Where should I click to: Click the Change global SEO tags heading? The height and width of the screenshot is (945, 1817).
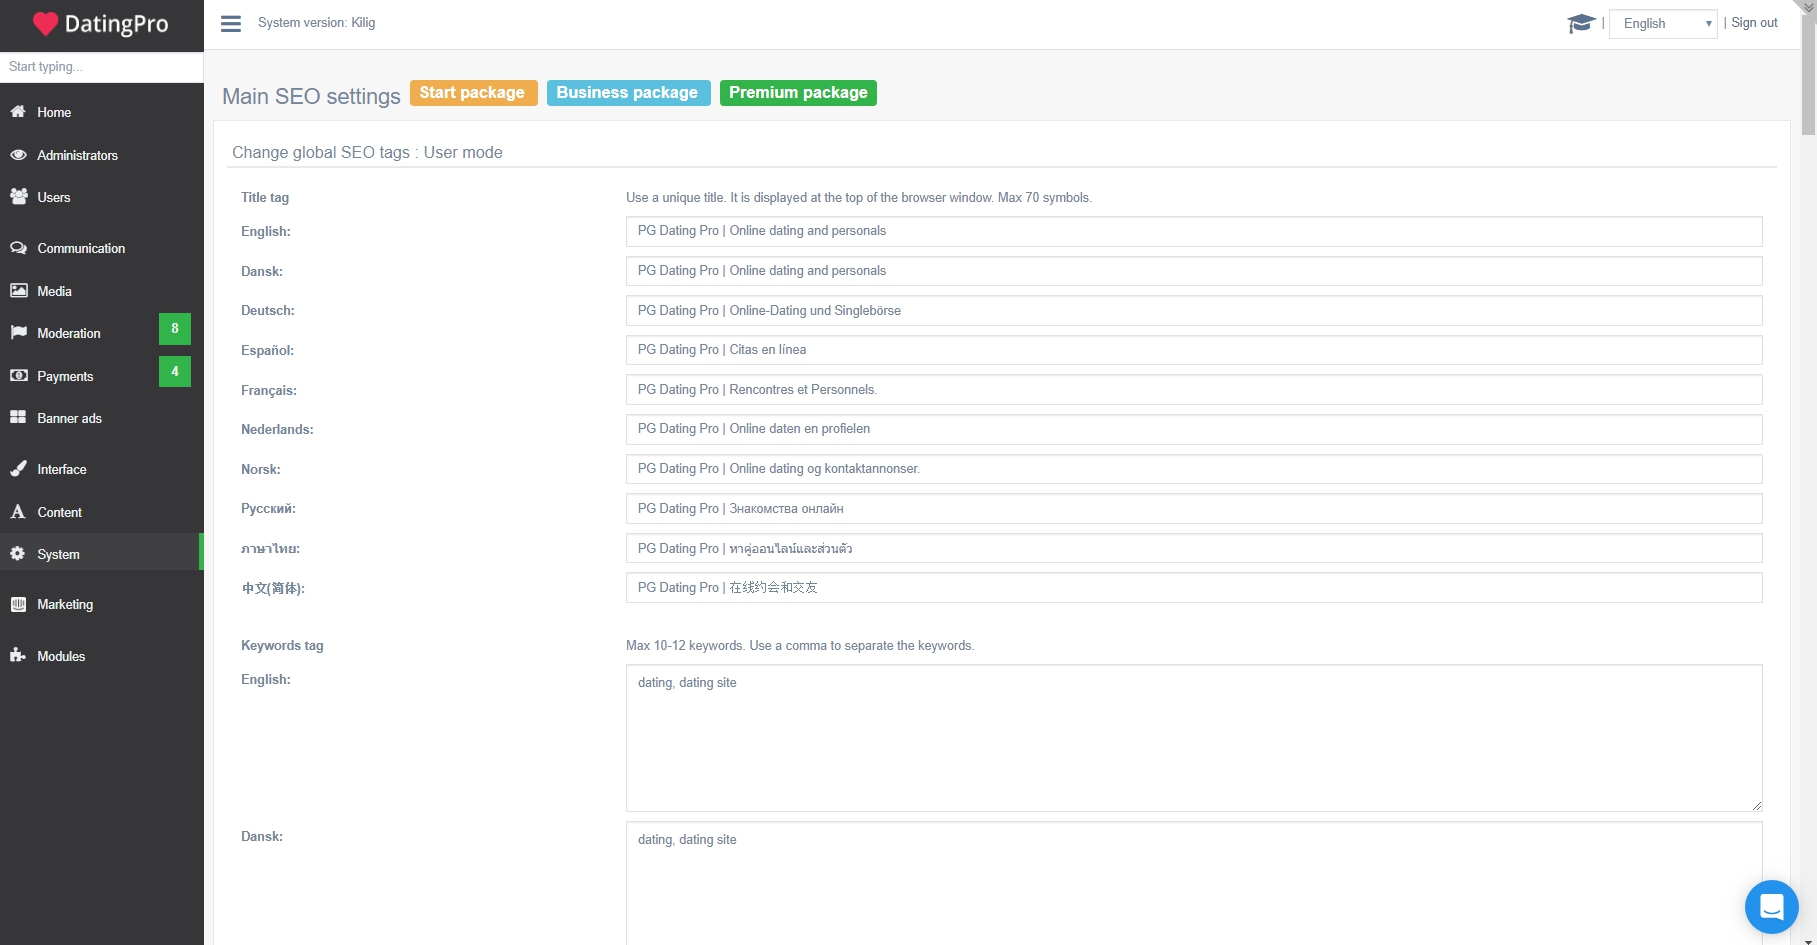tap(367, 152)
